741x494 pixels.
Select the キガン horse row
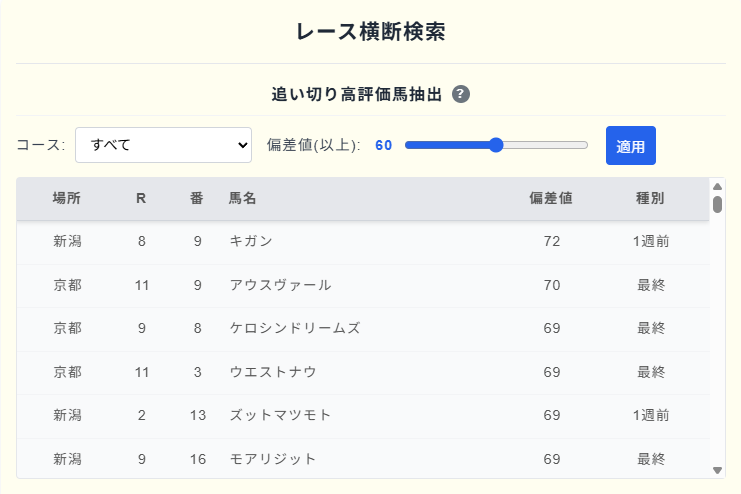point(363,242)
